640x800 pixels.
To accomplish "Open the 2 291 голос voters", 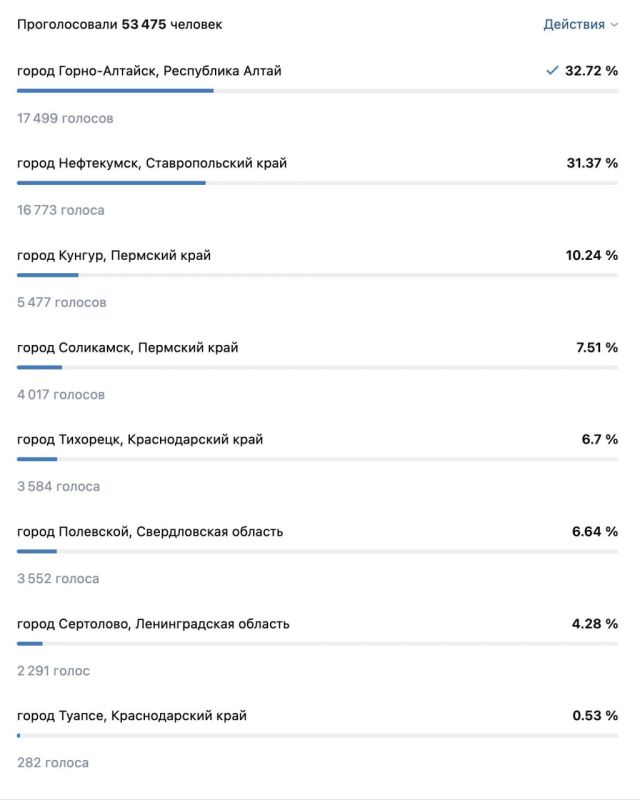I will click(x=54, y=670).
